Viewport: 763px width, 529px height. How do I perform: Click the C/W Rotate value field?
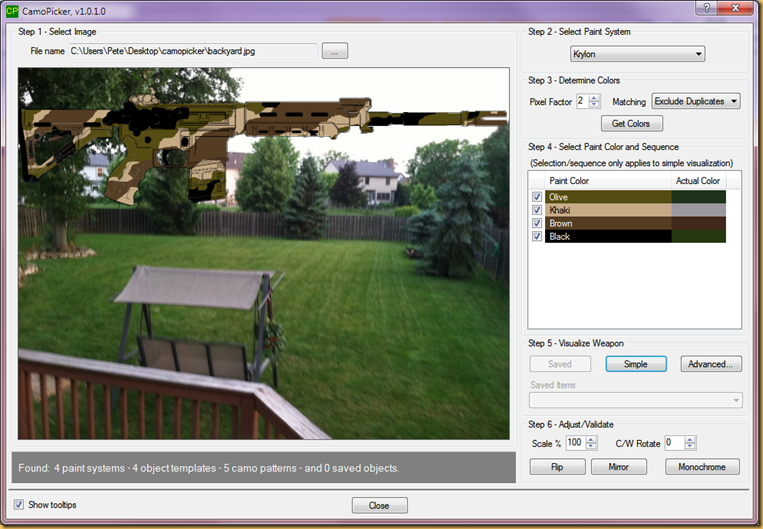coord(674,442)
